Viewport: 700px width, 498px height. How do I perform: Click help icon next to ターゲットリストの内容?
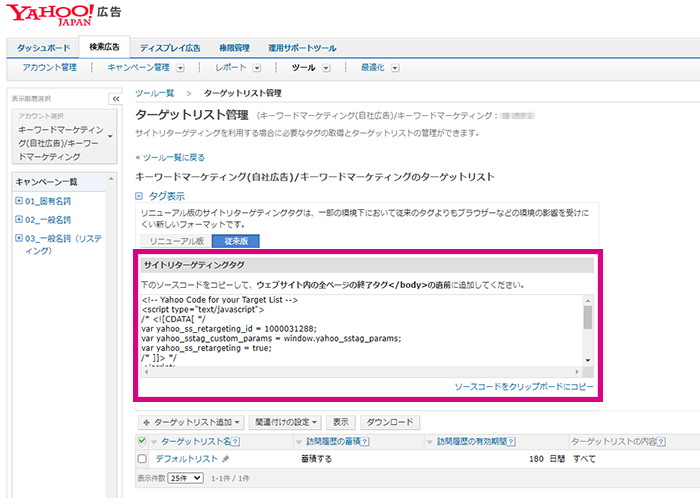pyautogui.click(x=661, y=442)
